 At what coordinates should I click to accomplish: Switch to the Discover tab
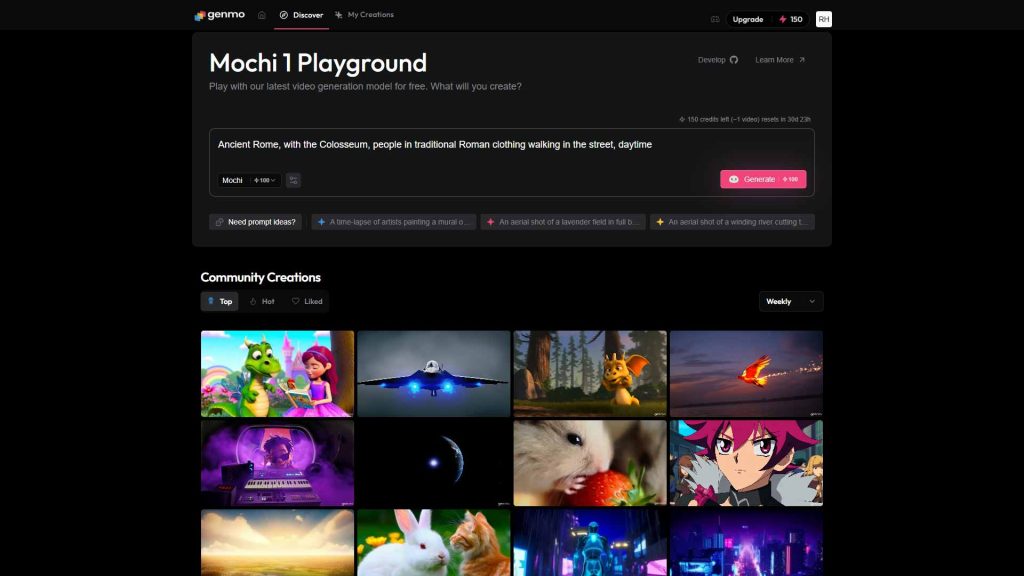coord(301,15)
